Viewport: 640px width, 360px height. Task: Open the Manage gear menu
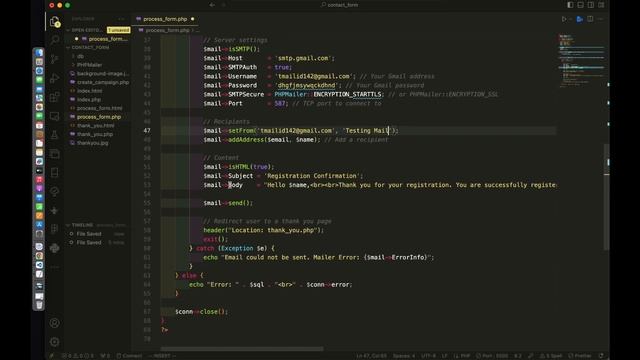[55, 342]
